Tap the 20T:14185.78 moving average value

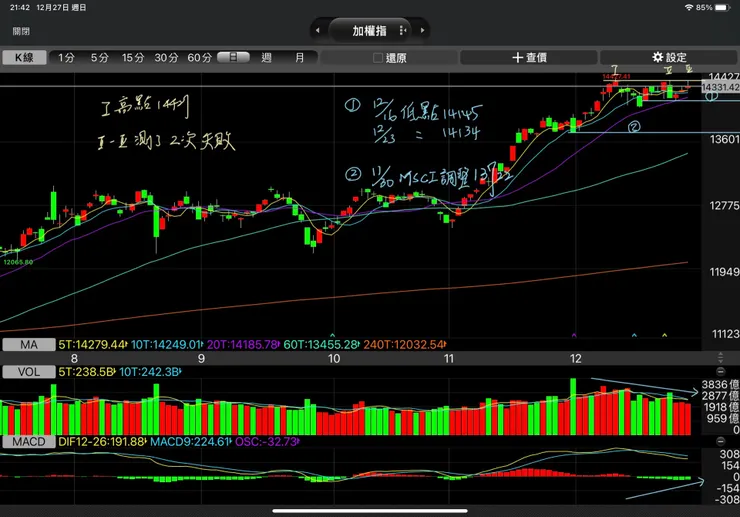pyautogui.click(x=243, y=345)
